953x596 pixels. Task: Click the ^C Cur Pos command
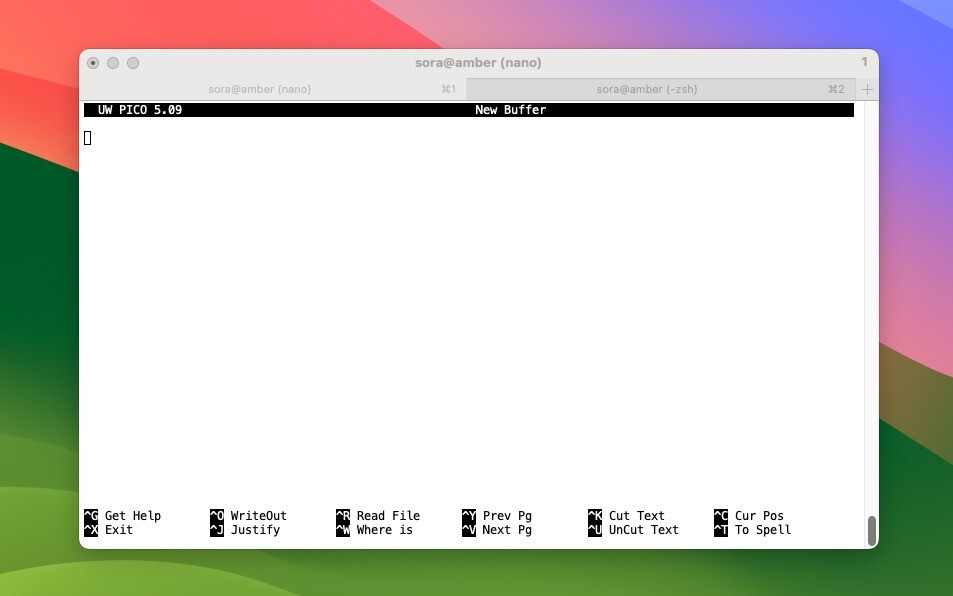pyautogui.click(x=749, y=515)
